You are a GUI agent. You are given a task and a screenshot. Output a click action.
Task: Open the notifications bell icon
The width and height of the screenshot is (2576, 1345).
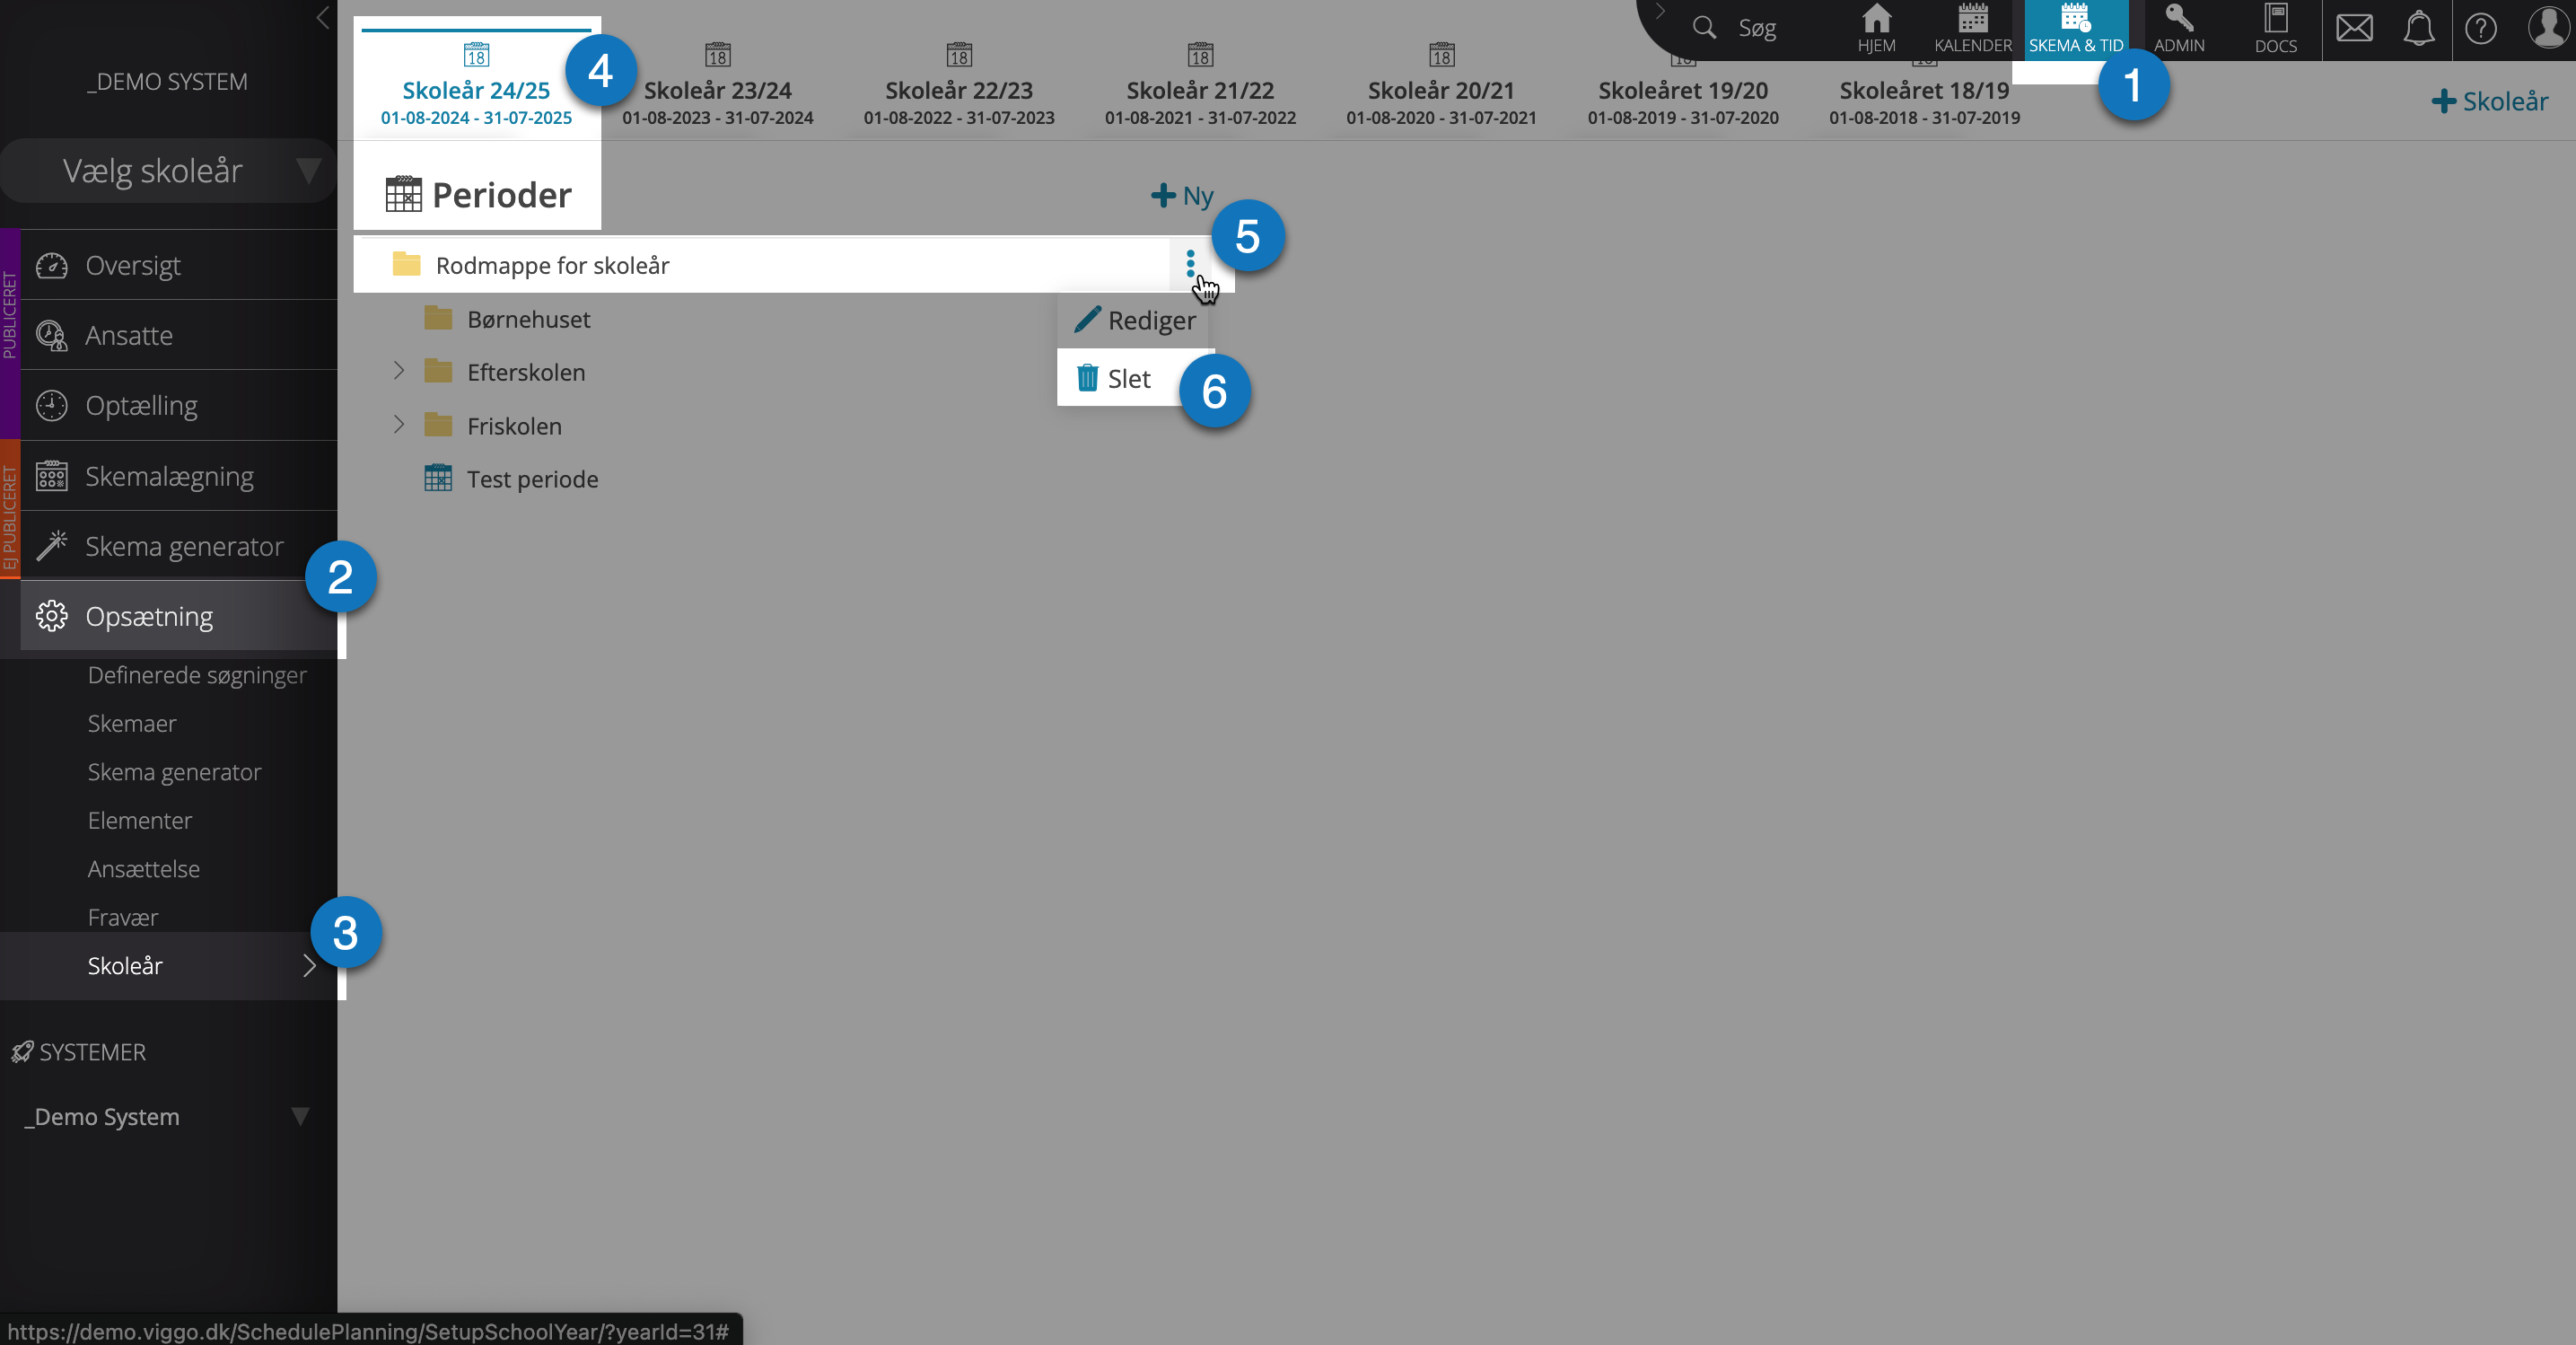(x=2418, y=28)
